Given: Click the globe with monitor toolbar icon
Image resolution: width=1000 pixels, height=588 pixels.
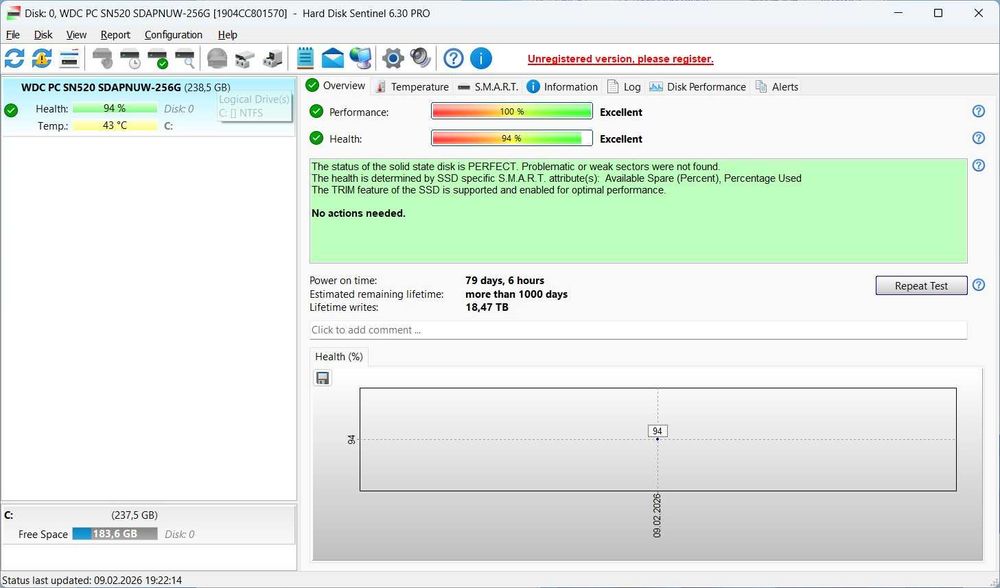Looking at the screenshot, I should 361,58.
